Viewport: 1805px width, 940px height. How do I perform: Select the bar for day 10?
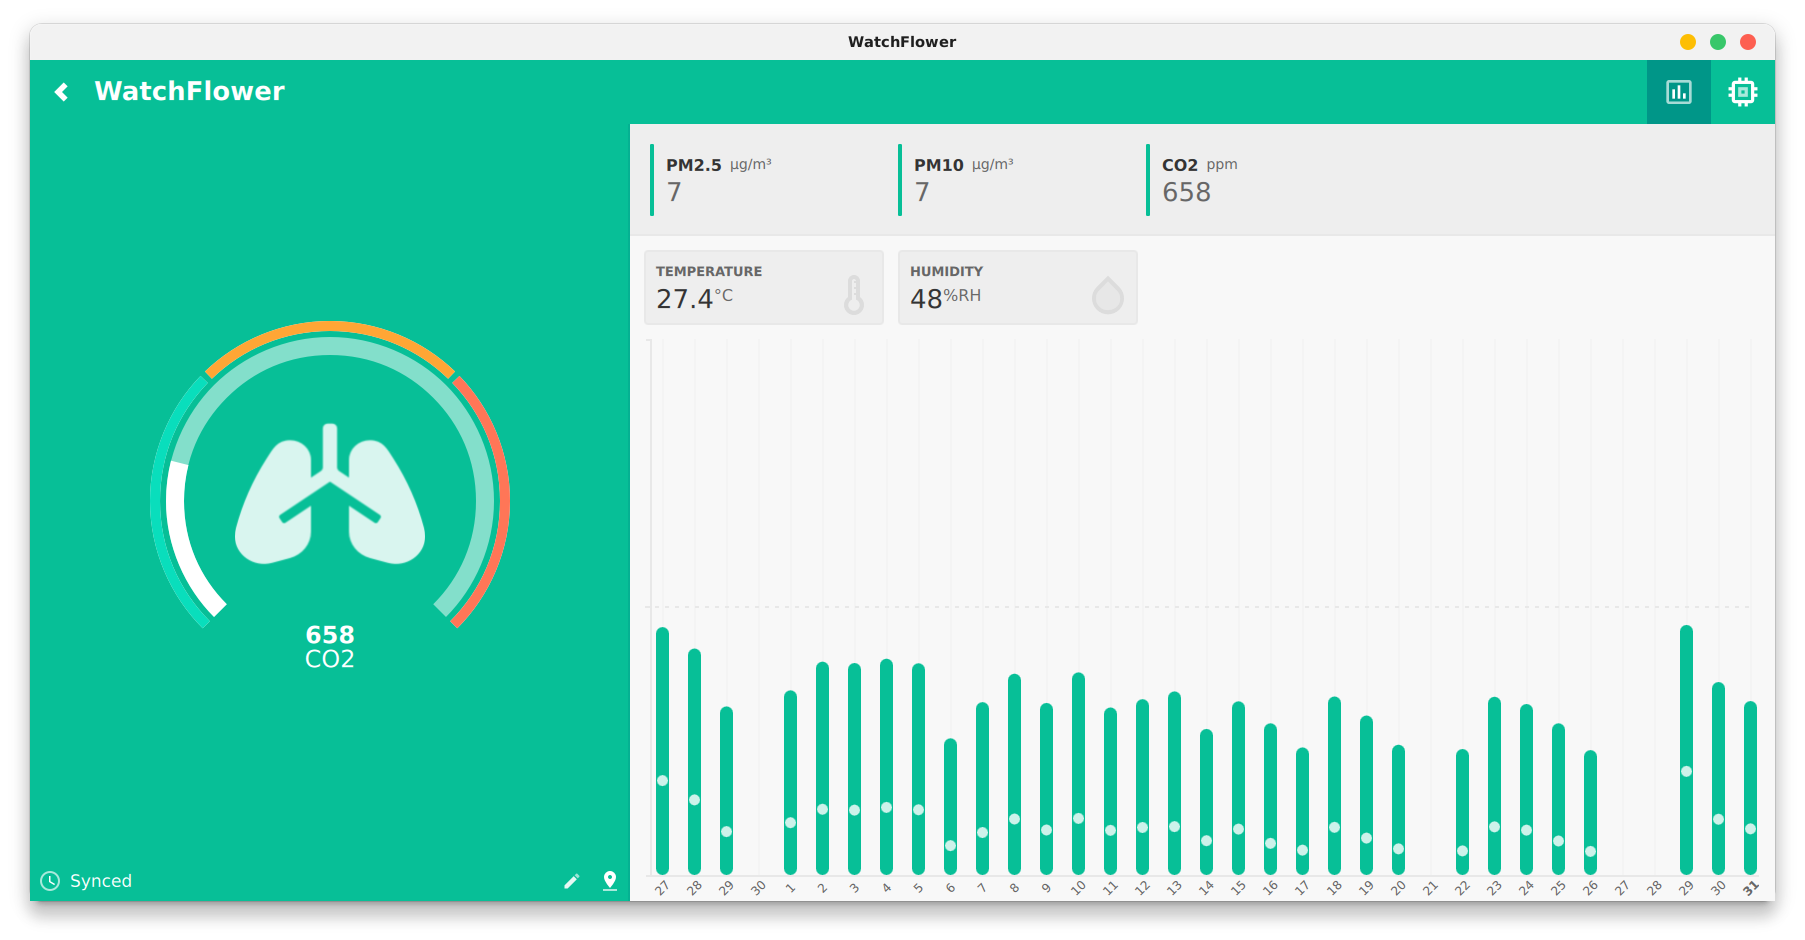[1078, 774]
